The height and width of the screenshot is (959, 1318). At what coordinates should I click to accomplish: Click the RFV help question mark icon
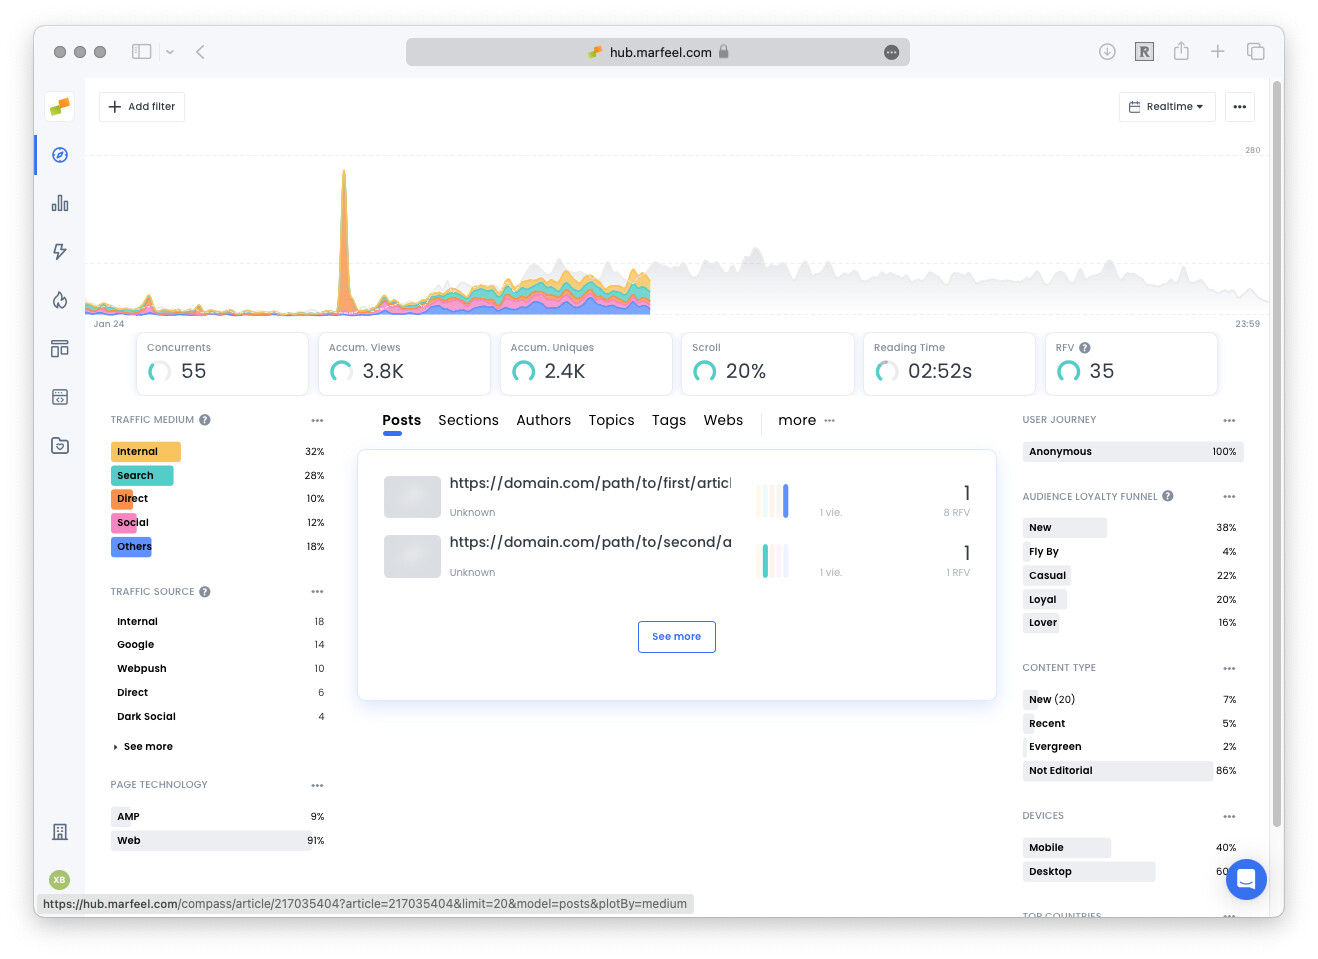point(1085,348)
